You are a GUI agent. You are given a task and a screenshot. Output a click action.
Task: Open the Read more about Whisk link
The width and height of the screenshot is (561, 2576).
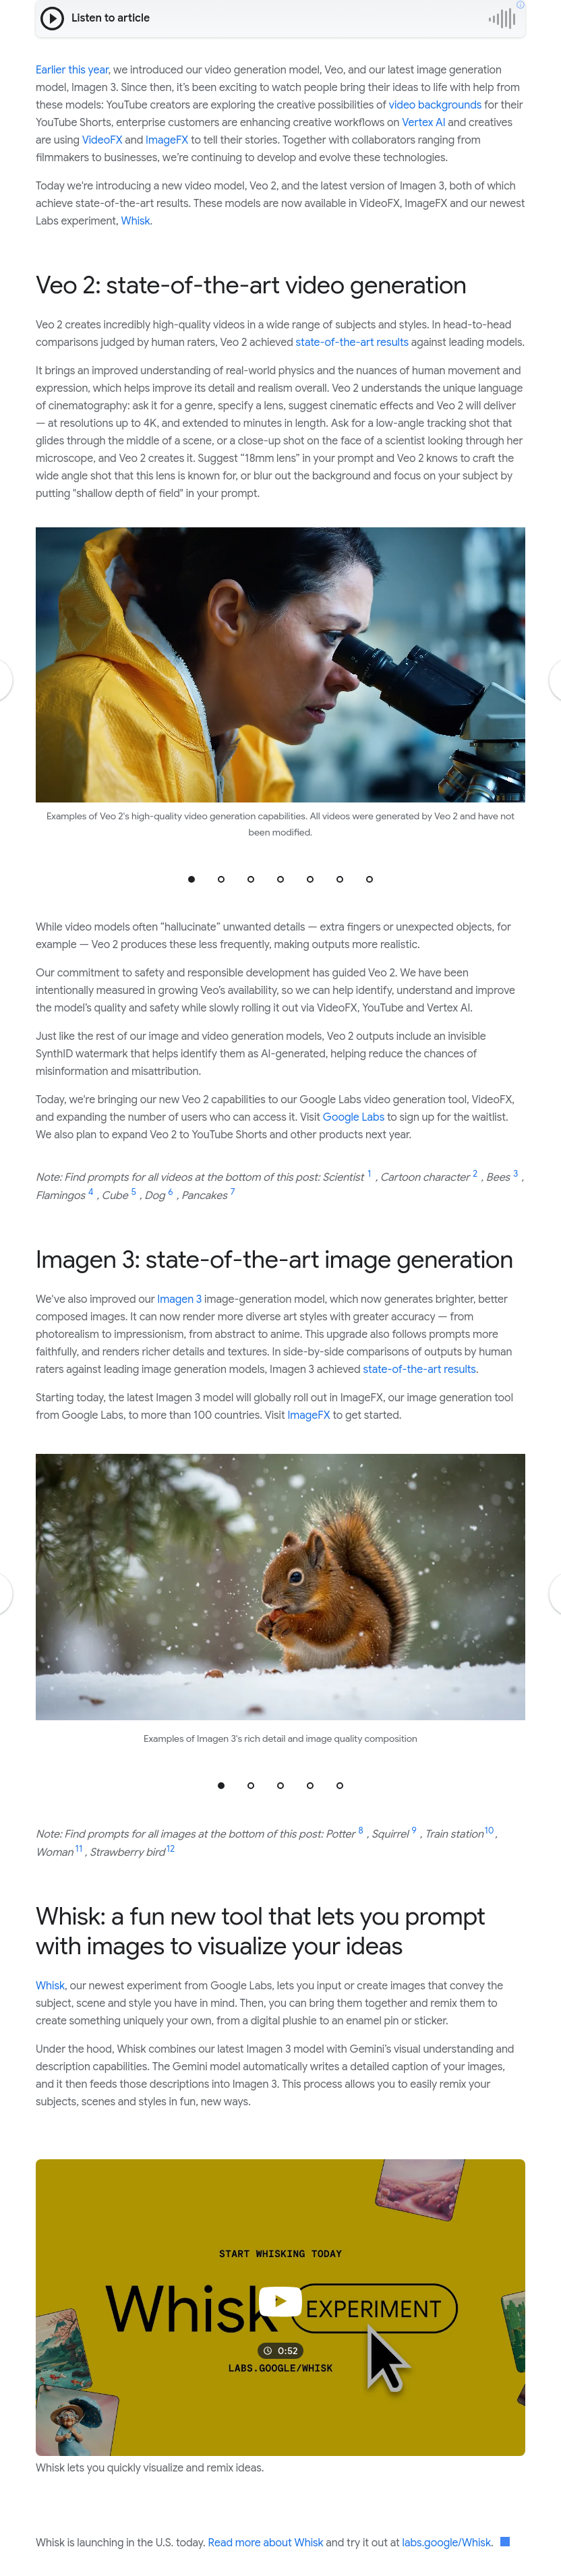tap(265, 2542)
